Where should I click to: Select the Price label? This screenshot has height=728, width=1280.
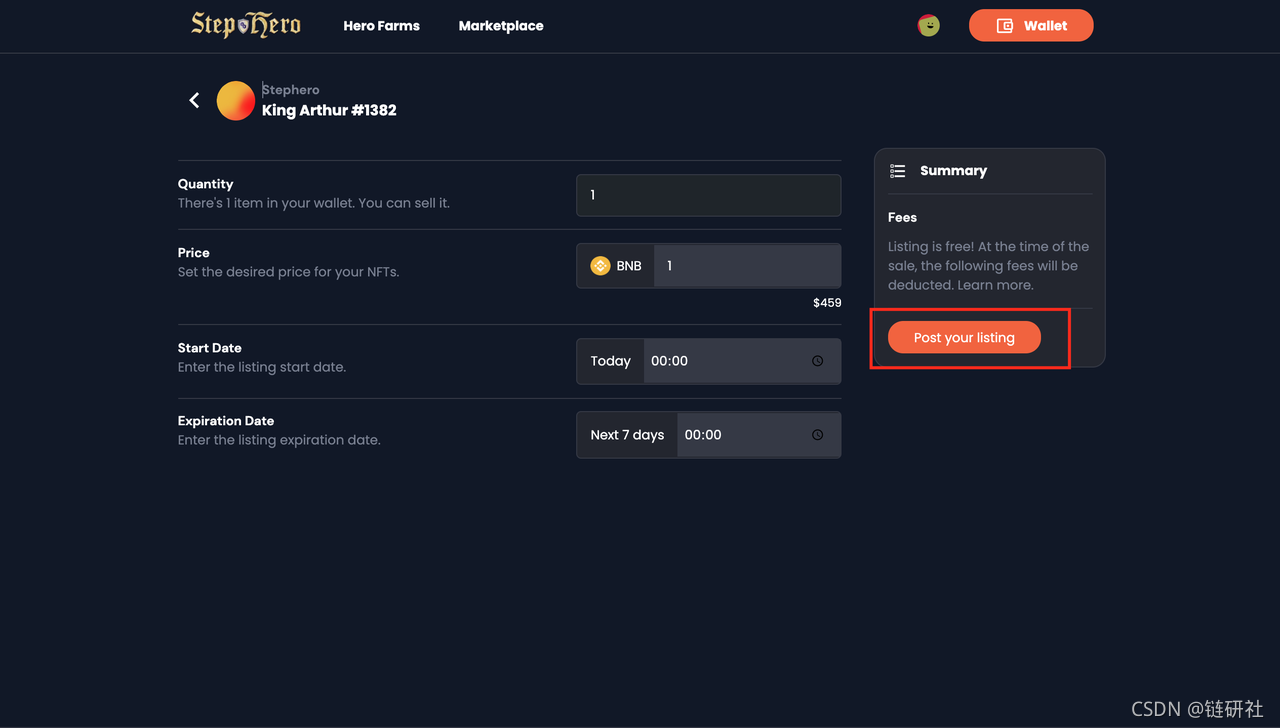(194, 253)
